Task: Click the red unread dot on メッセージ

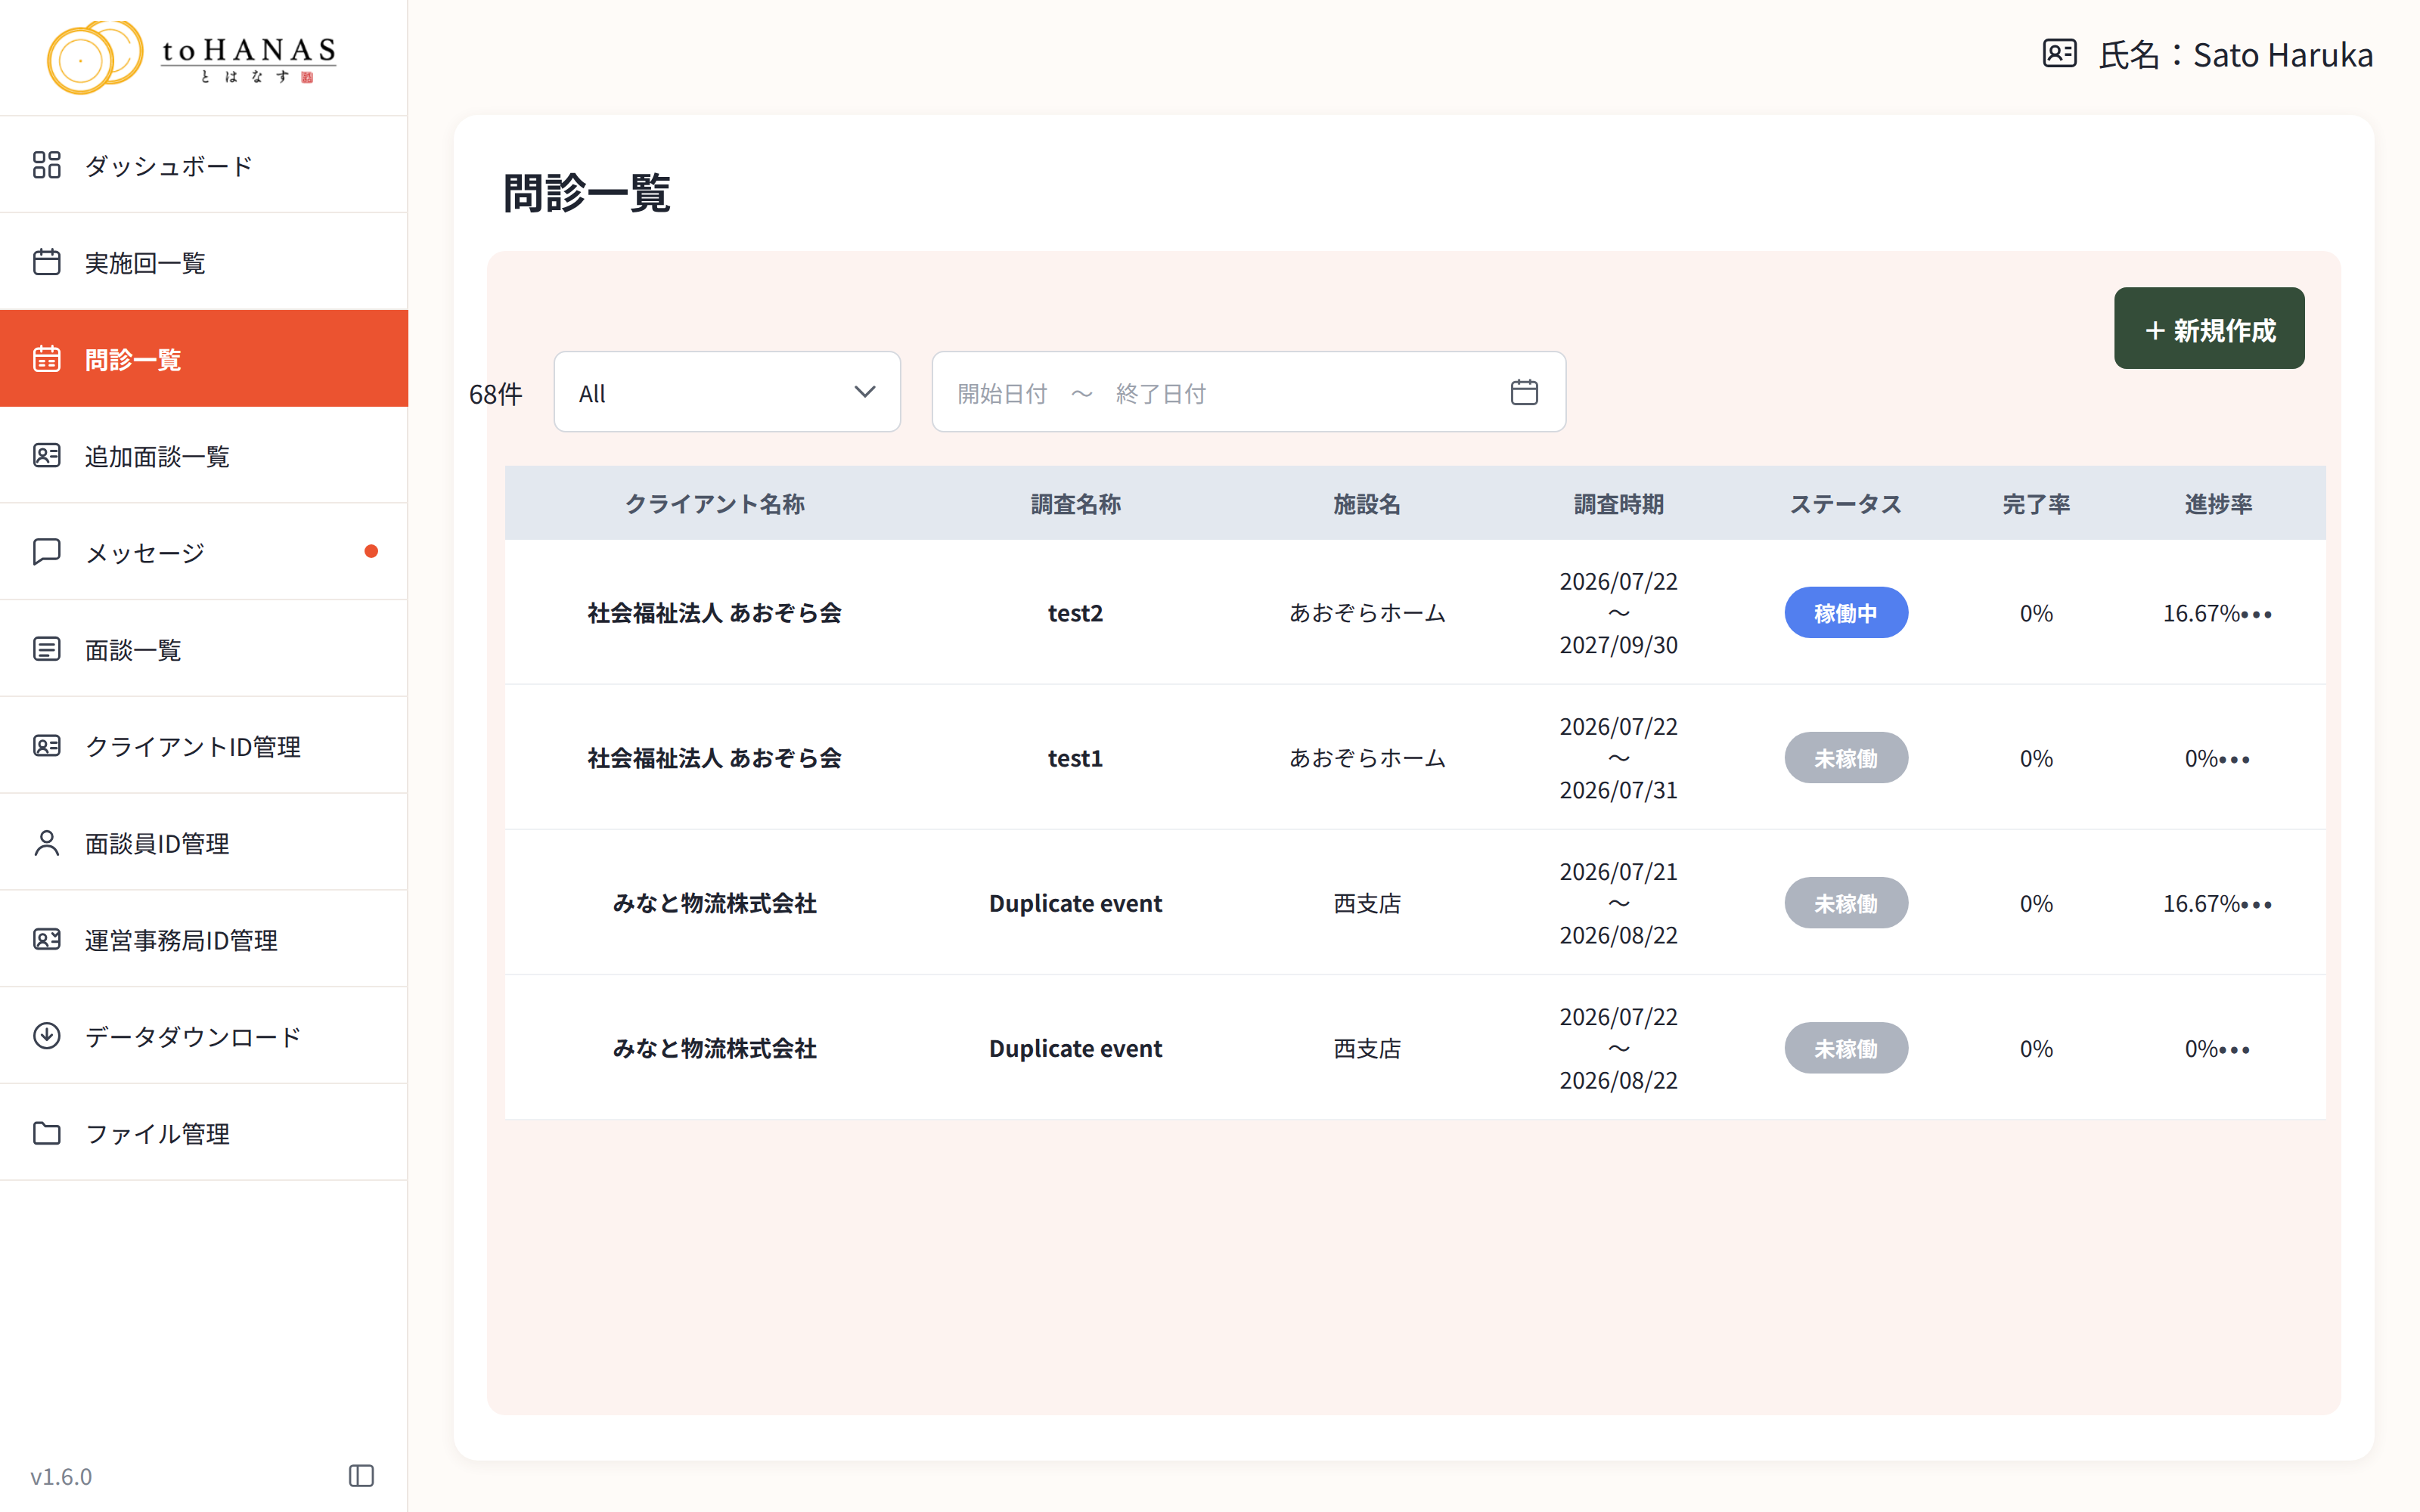Action: (371, 552)
